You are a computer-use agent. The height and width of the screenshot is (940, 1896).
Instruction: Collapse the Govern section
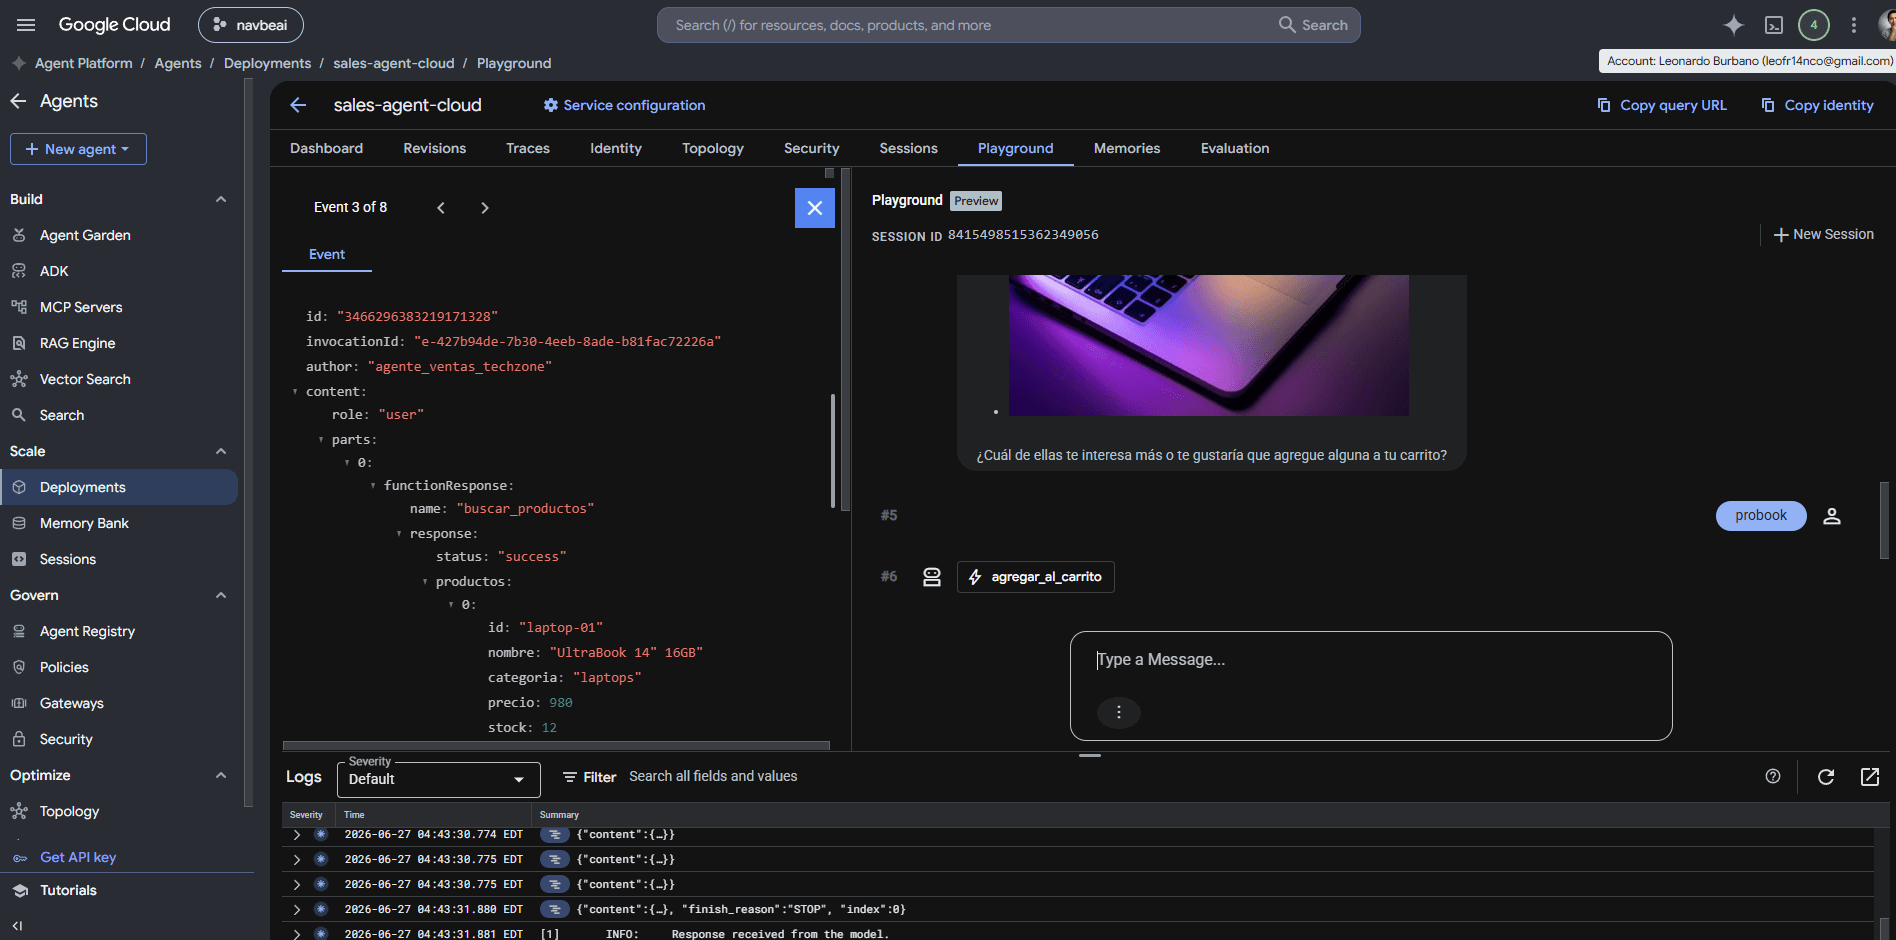[x=221, y=595]
